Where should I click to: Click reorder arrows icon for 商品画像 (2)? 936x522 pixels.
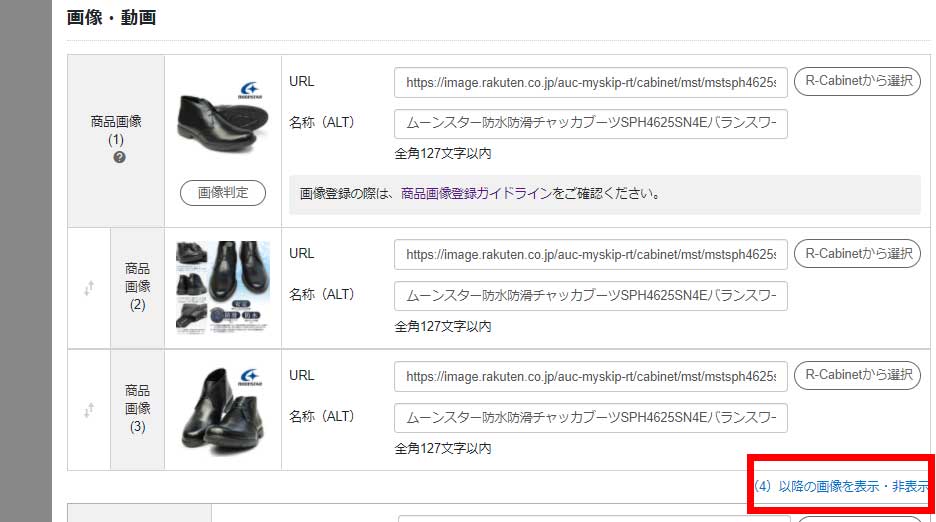point(89,288)
